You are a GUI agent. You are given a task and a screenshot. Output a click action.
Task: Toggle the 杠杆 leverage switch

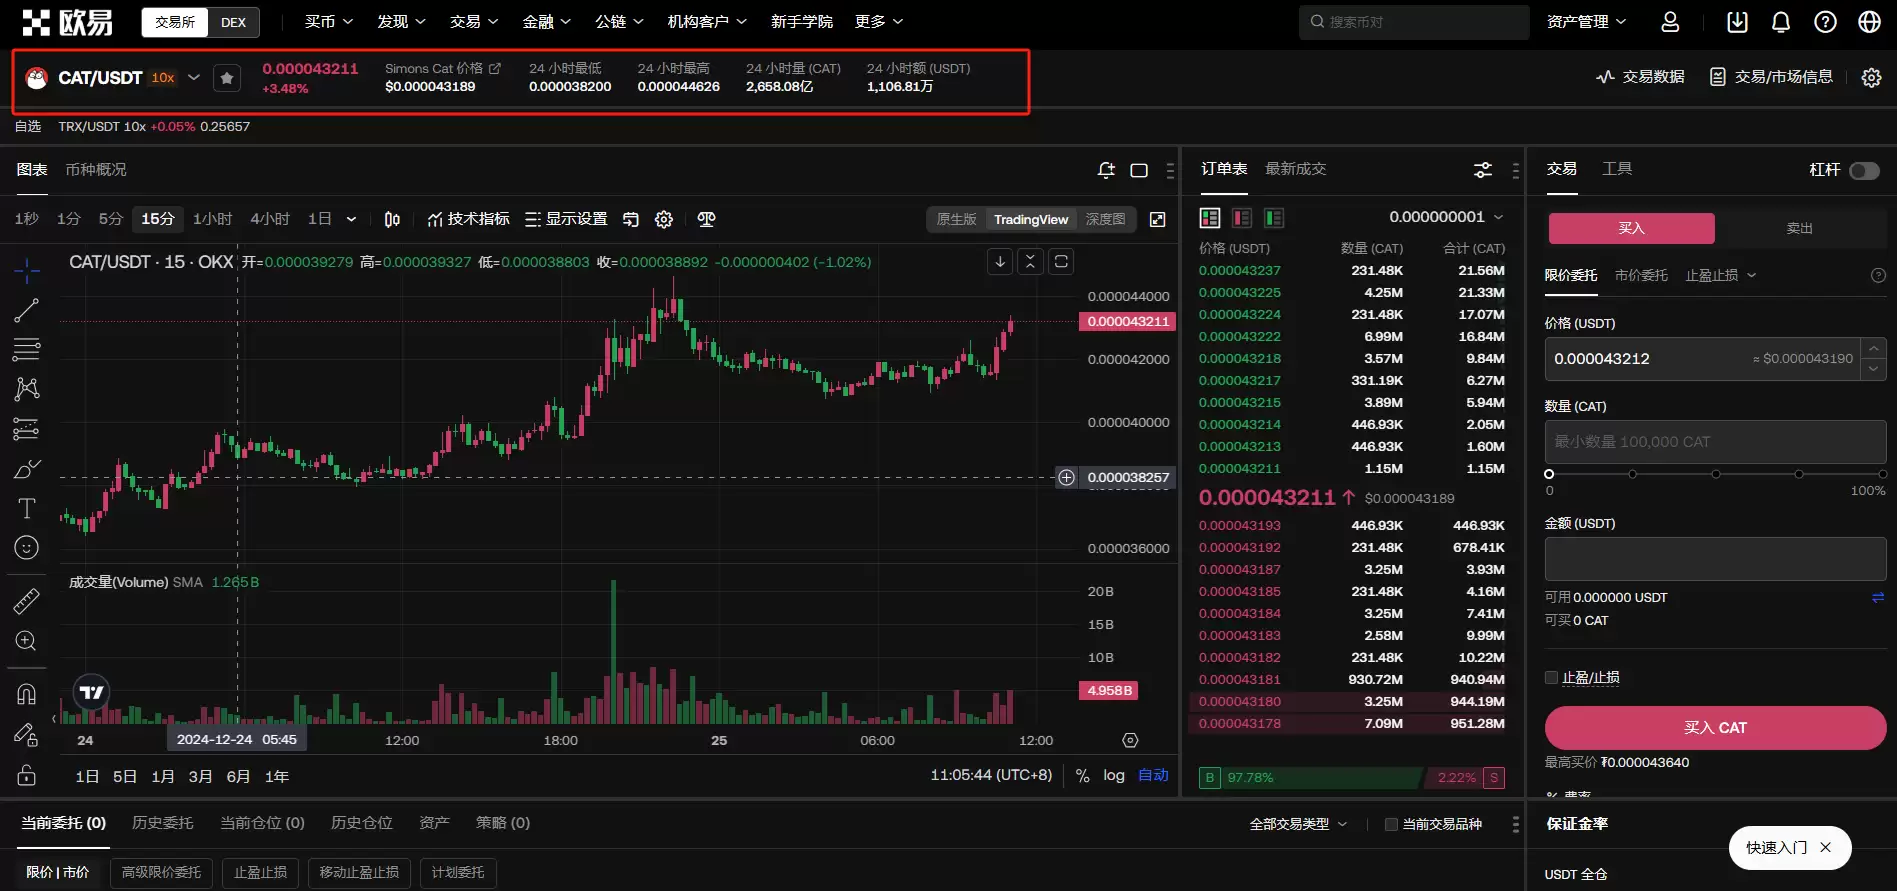(x=1864, y=171)
